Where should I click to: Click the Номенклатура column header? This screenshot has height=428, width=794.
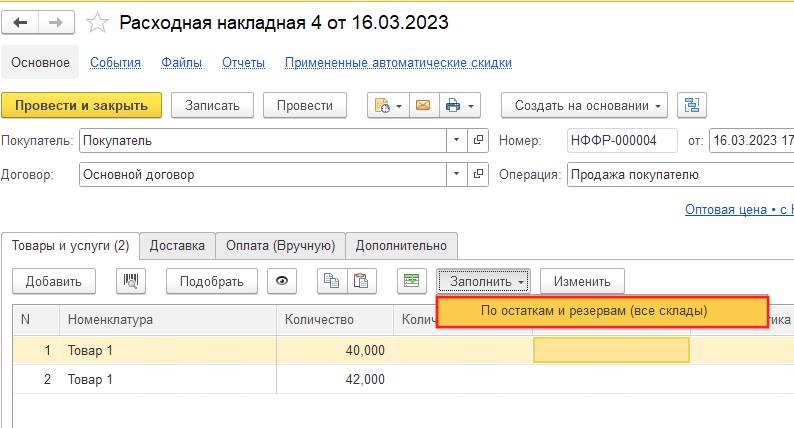coord(168,320)
